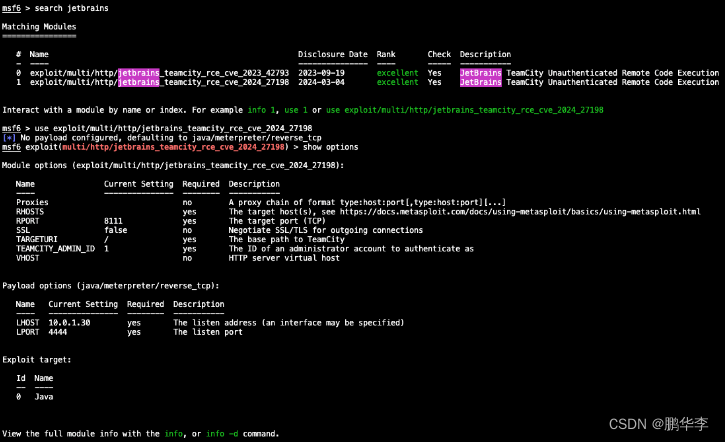Open the docs.metasploit.com URL
725x442 pixels.
click(x=520, y=212)
